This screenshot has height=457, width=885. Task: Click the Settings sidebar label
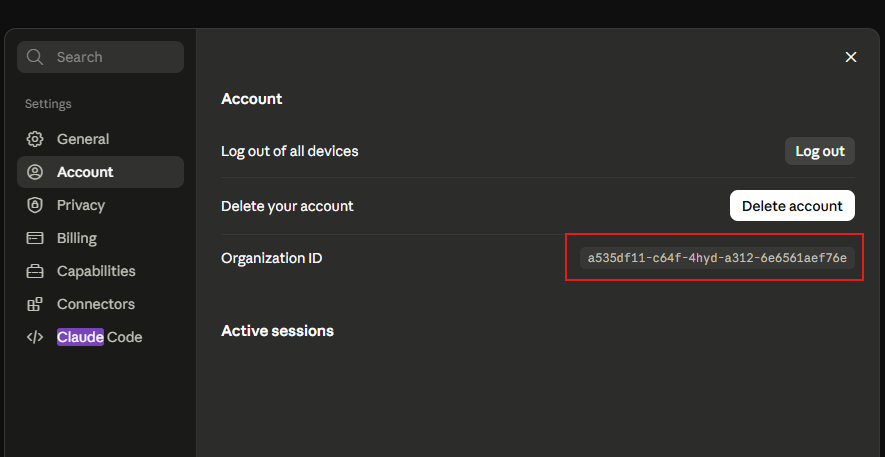[x=48, y=104]
